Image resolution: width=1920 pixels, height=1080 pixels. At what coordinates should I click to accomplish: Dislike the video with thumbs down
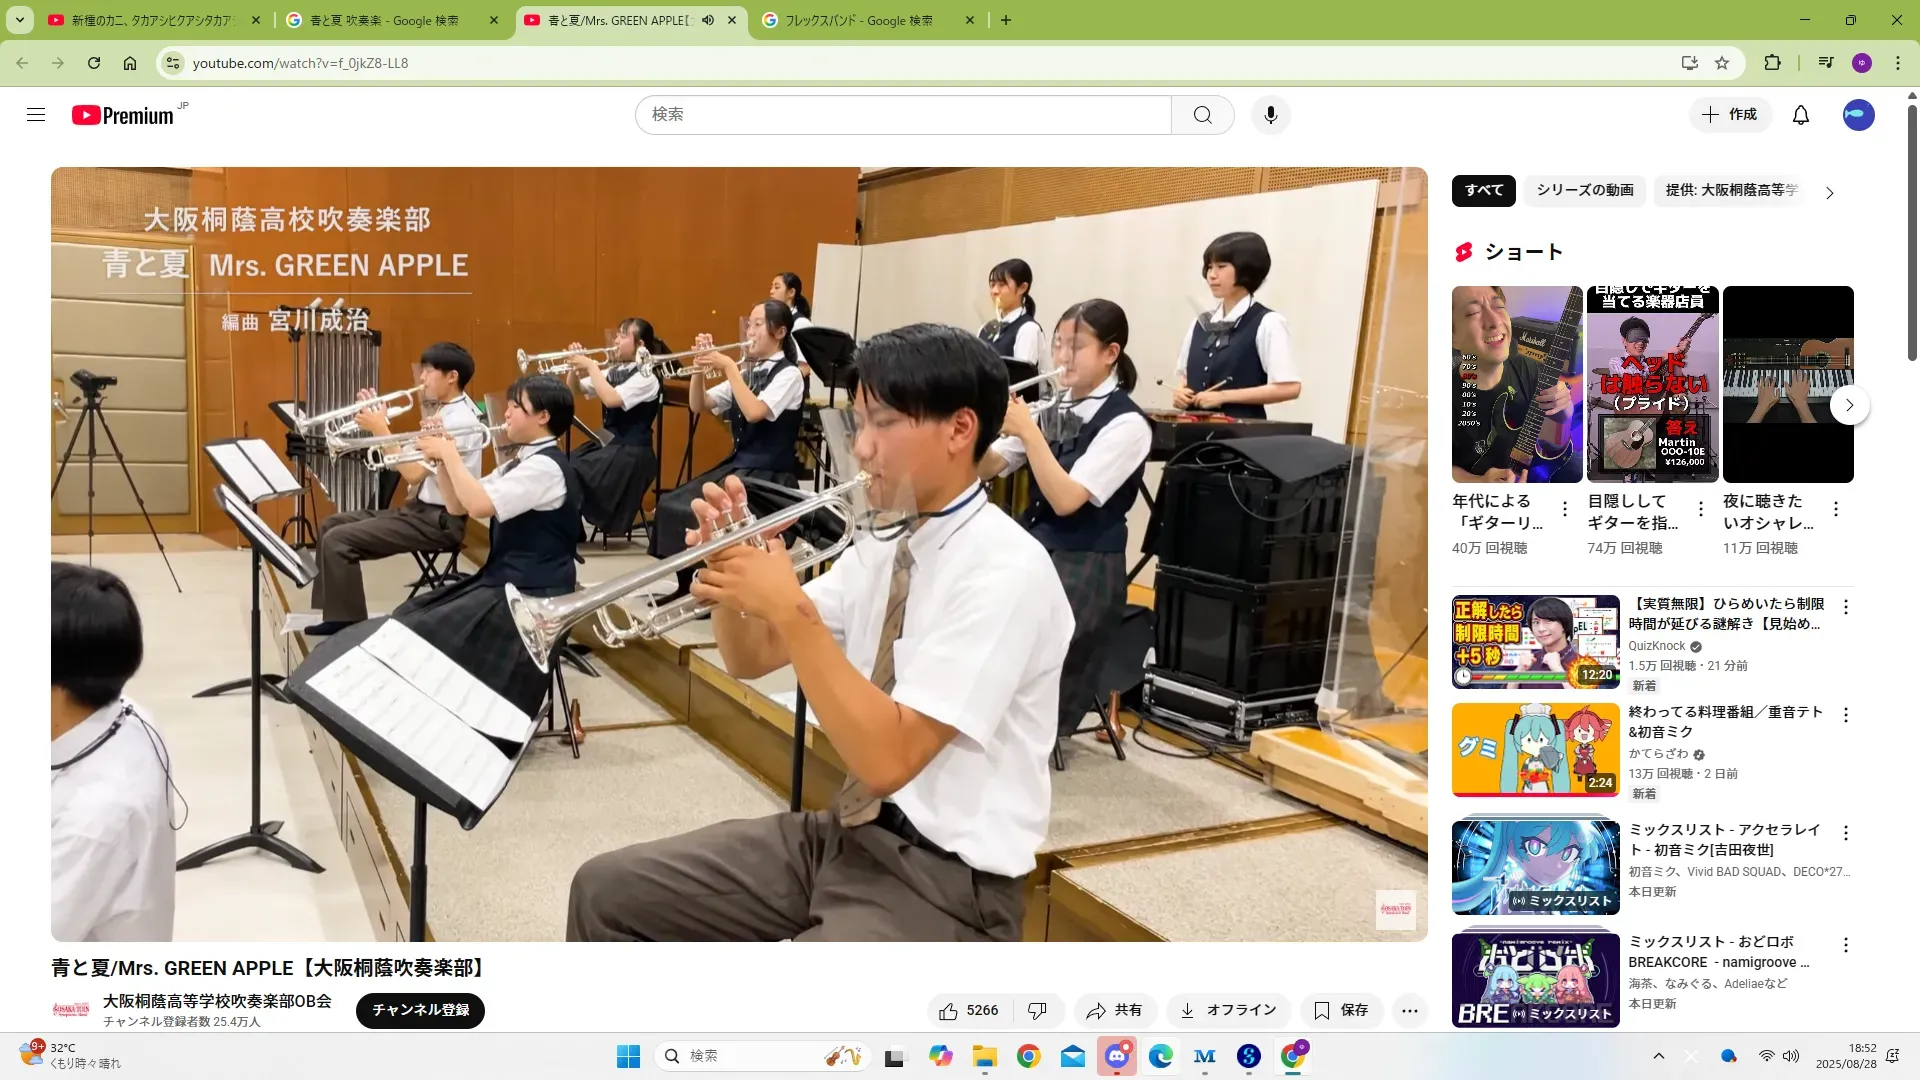click(x=1038, y=1011)
